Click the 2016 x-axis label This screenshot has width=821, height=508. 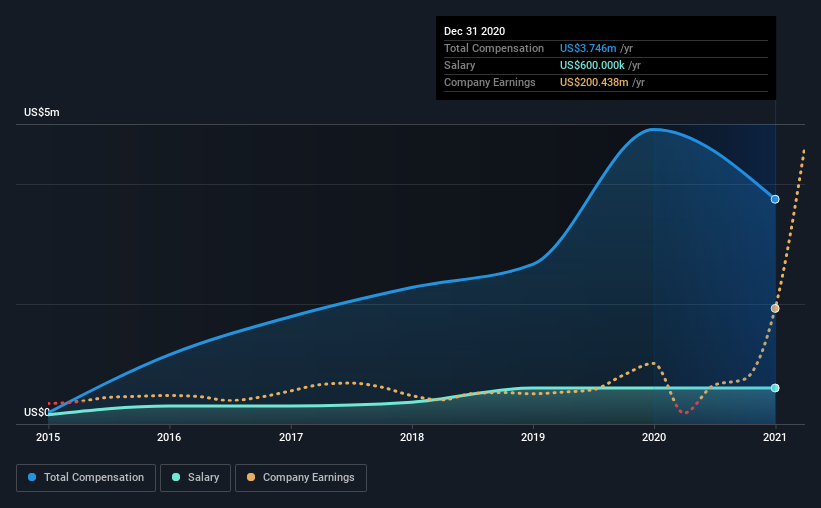pos(169,437)
